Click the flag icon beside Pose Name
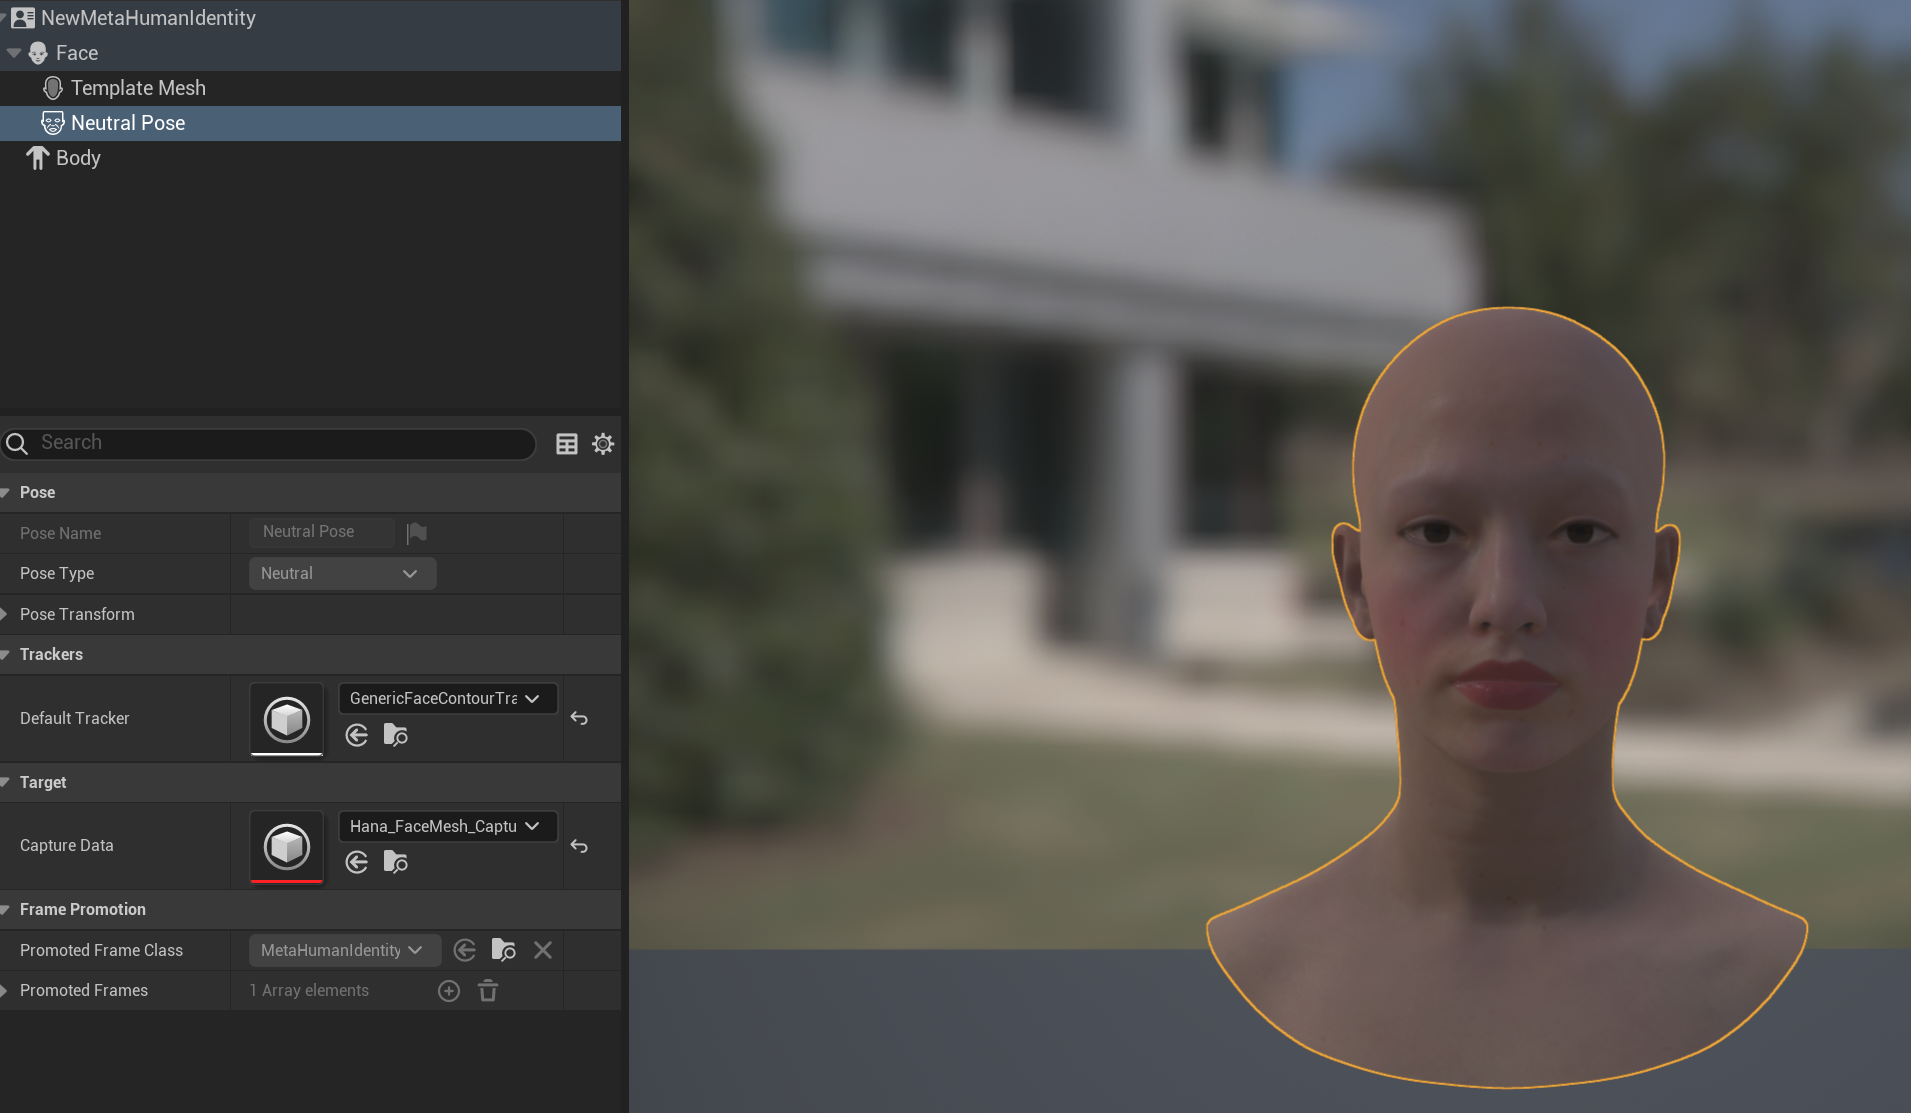Screen dimensions: 1911x1113 click(417, 533)
